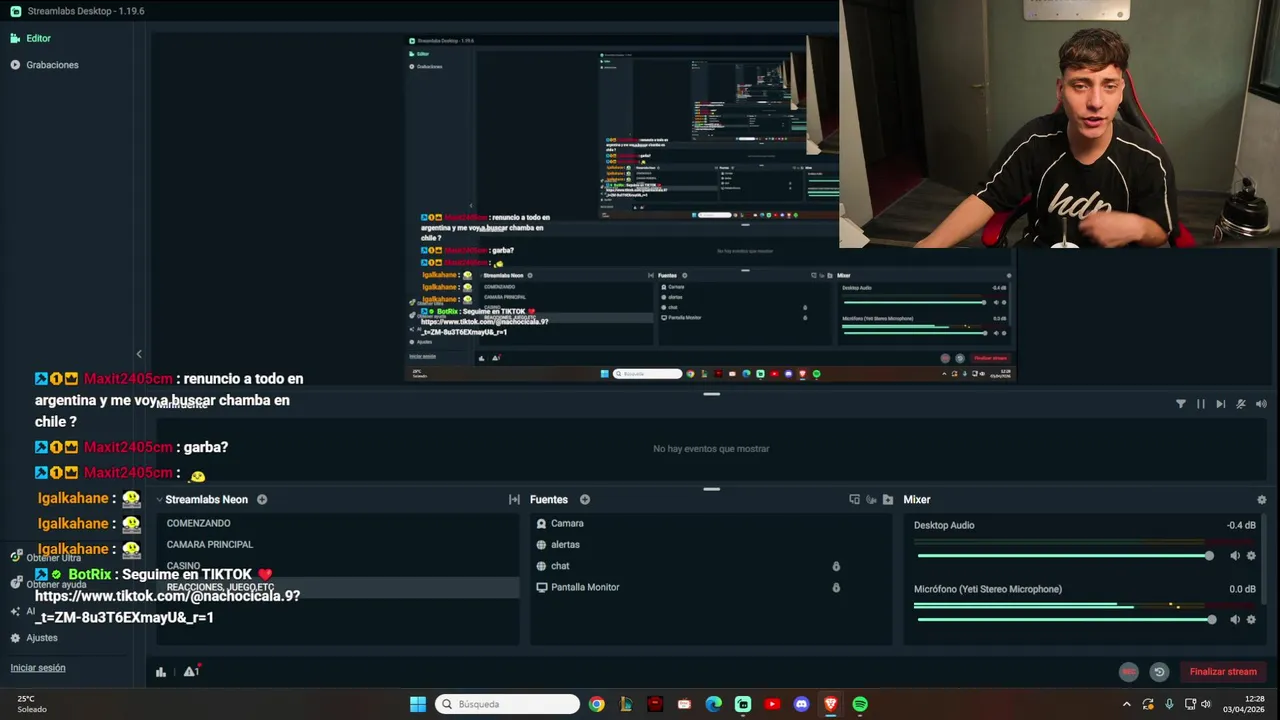This screenshot has width=1280, height=720.
Task: Click the Windows Start button
Action: [418, 704]
